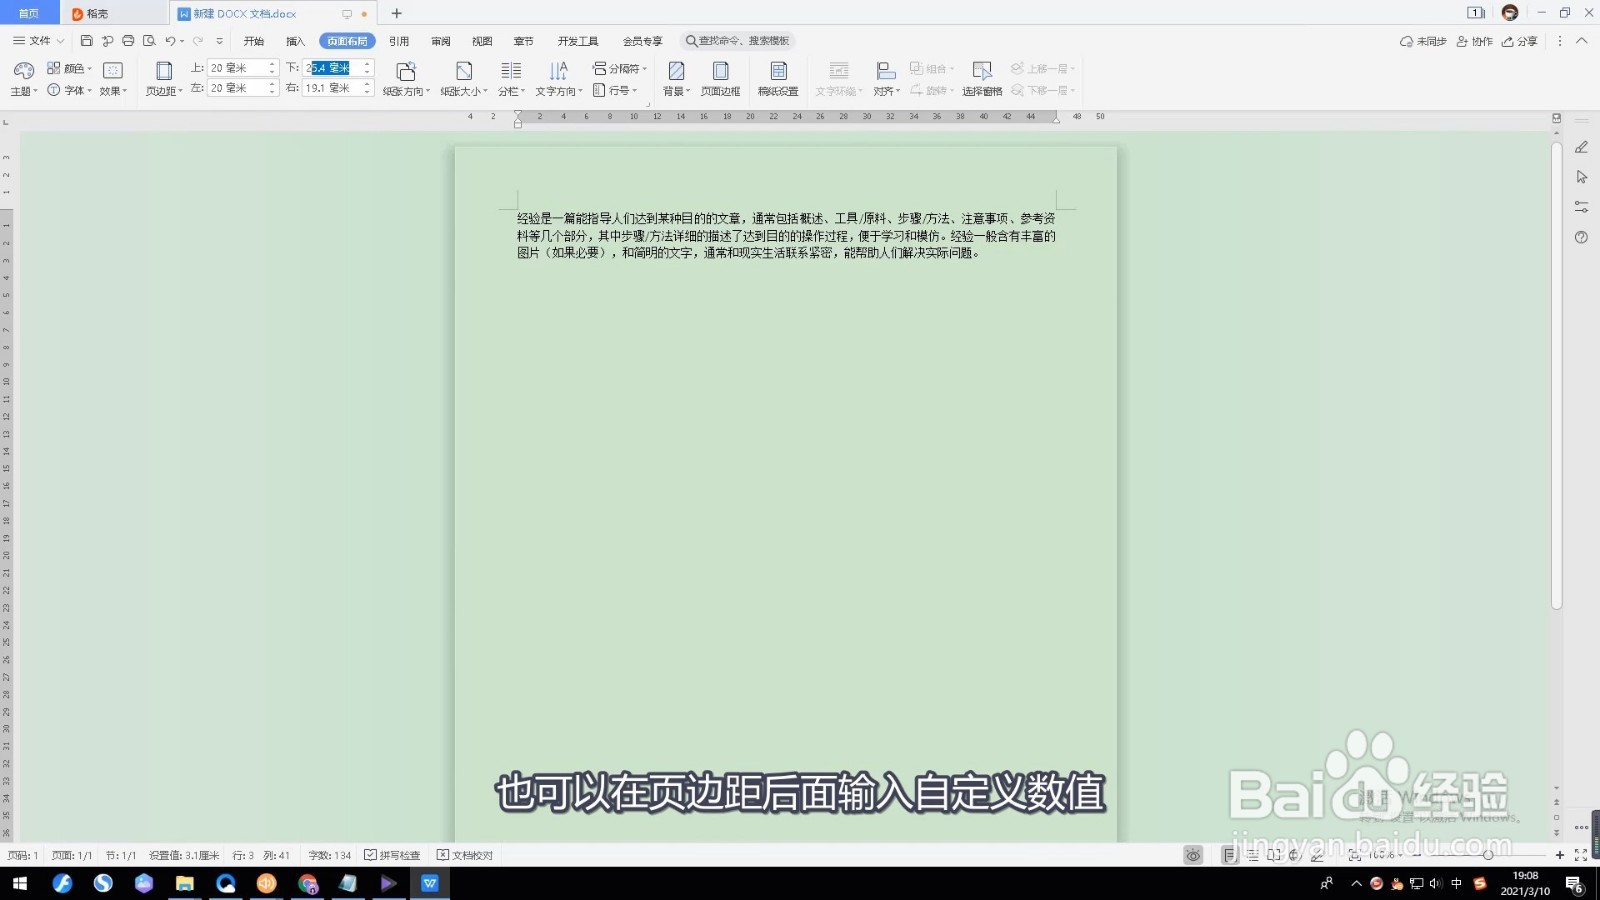Open Columns (分栏) icon
Image resolution: width=1600 pixels, height=900 pixels.
pos(511,71)
